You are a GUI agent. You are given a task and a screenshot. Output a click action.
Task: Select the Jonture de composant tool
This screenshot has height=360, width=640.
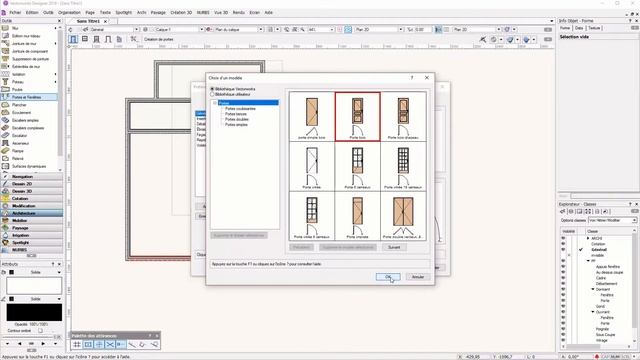tap(29, 51)
